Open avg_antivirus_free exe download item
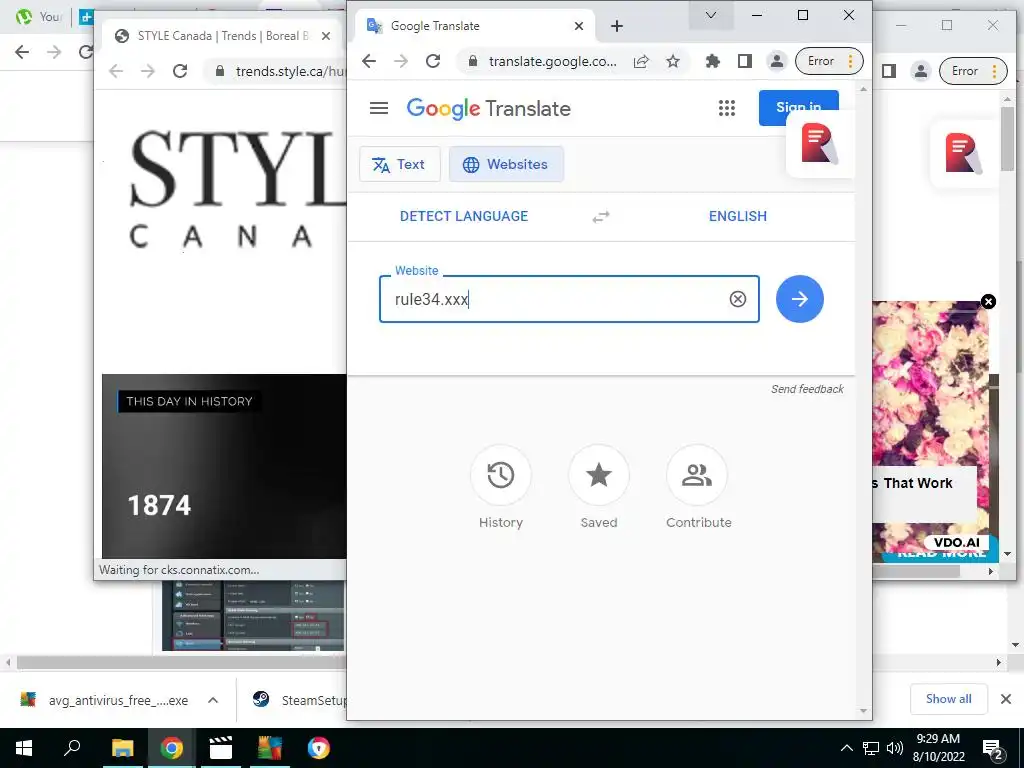Image resolution: width=1024 pixels, height=768 pixels. click(x=104, y=700)
